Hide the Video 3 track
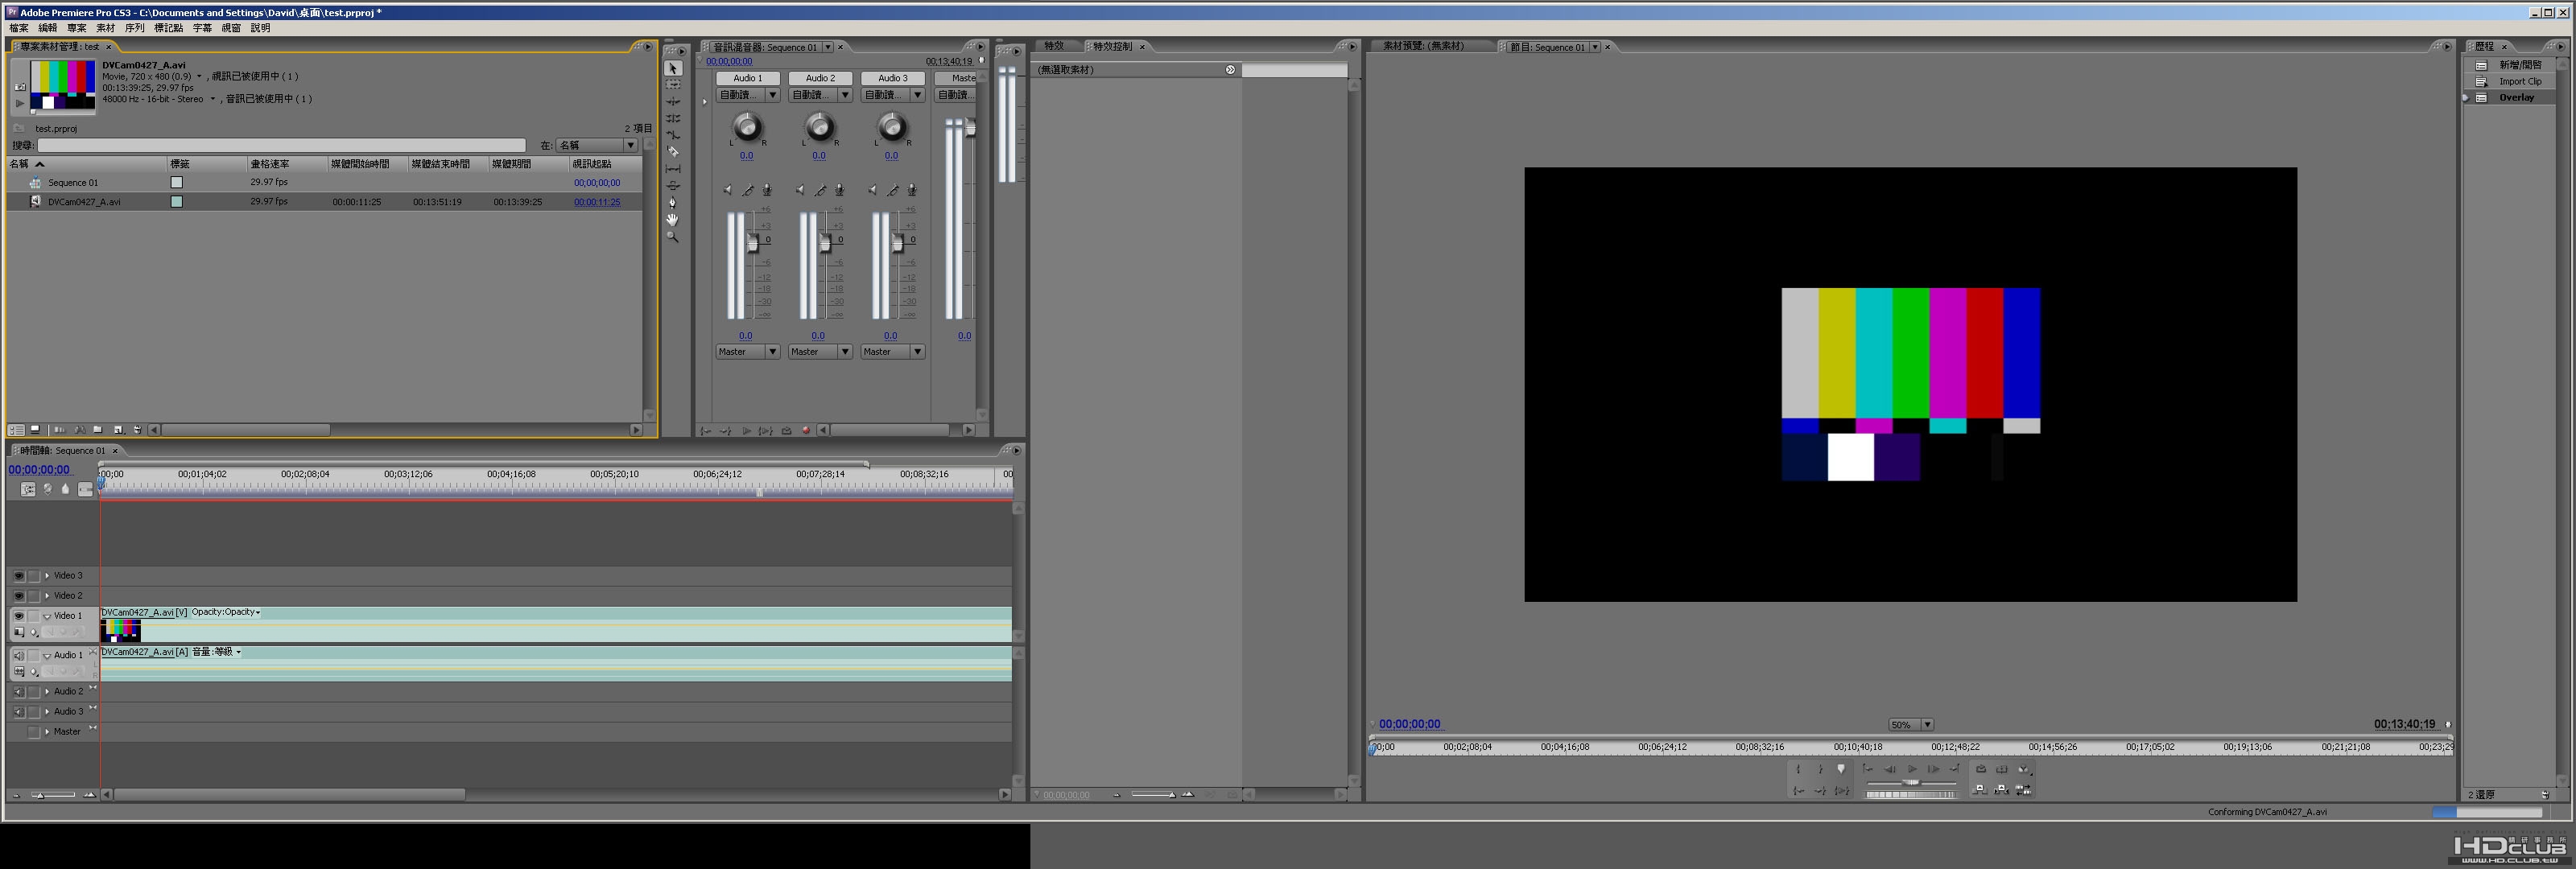The width and height of the screenshot is (2576, 869). [18, 576]
